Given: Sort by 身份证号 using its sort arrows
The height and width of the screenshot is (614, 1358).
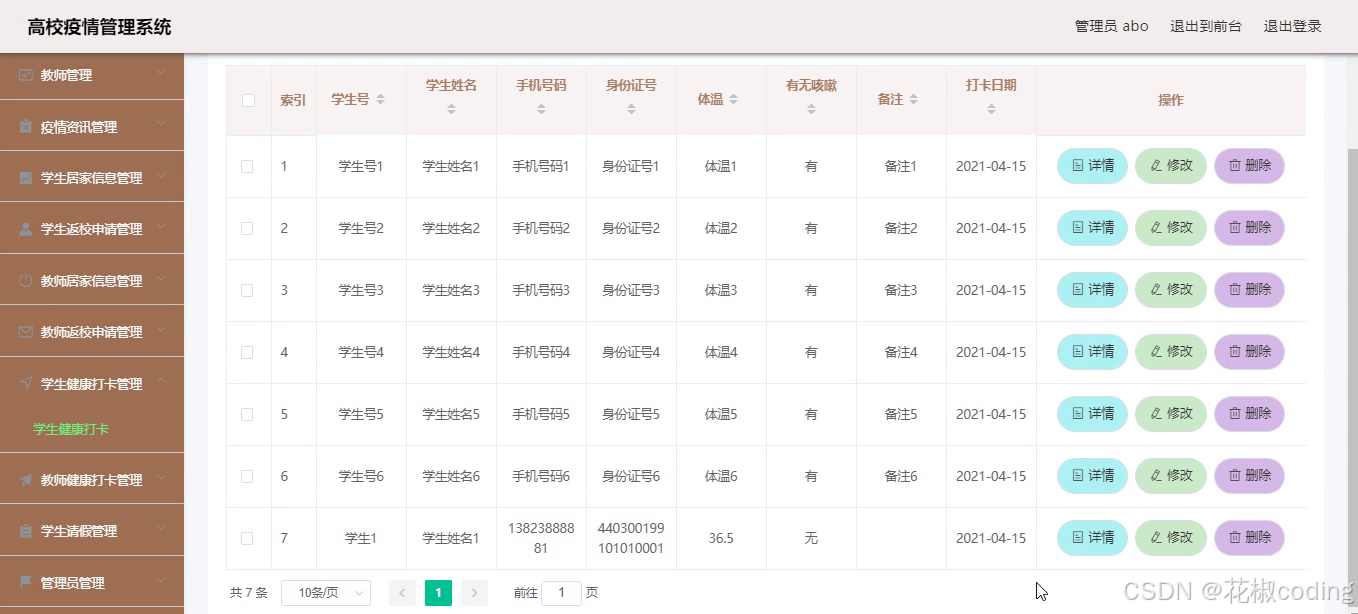Looking at the screenshot, I should click(631, 109).
